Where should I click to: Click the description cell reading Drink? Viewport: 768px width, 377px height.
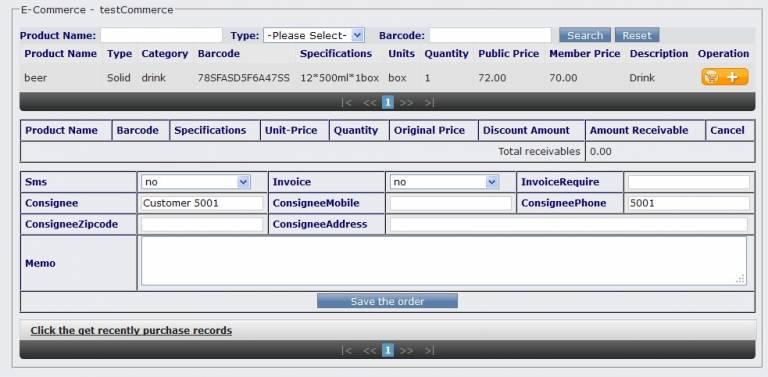click(642, 77)
